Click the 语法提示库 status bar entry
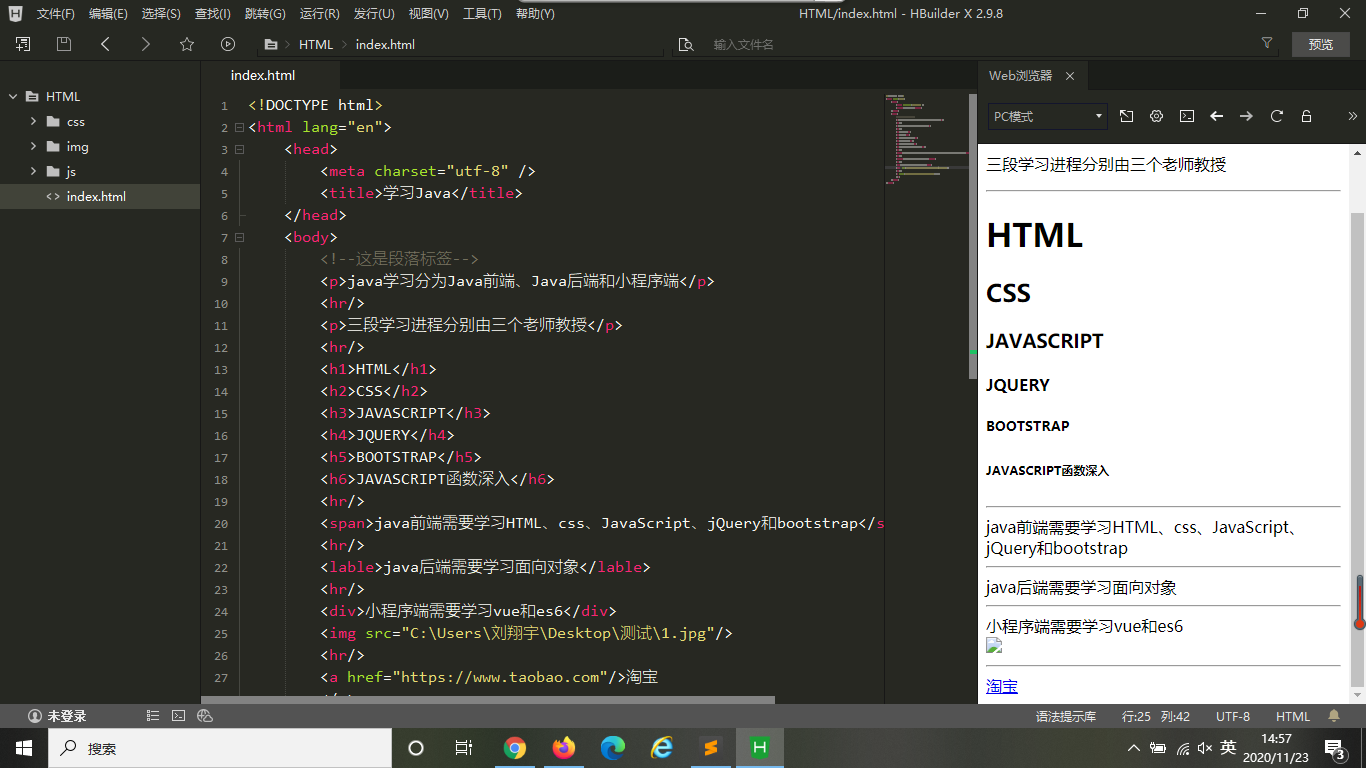The width and height of the screenshot is (1366, 768). pyautogui.click(x=1066, y=716)
